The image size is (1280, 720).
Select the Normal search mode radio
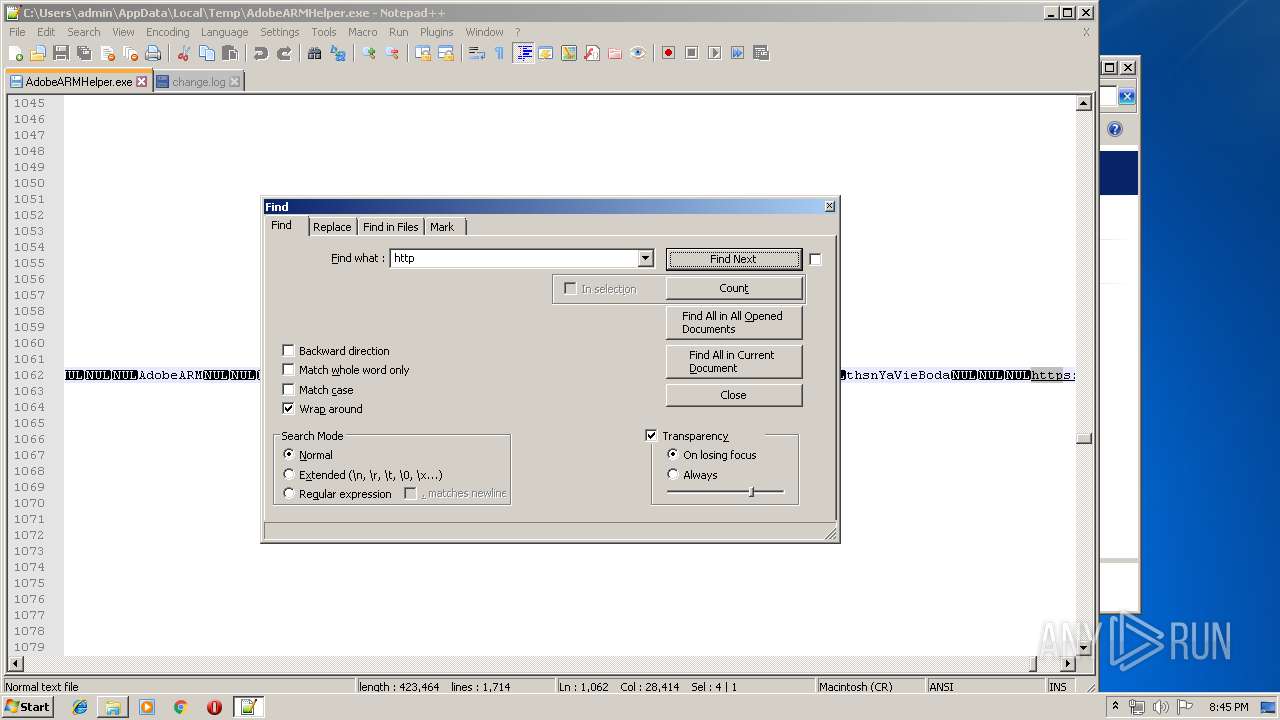(289, 455)
